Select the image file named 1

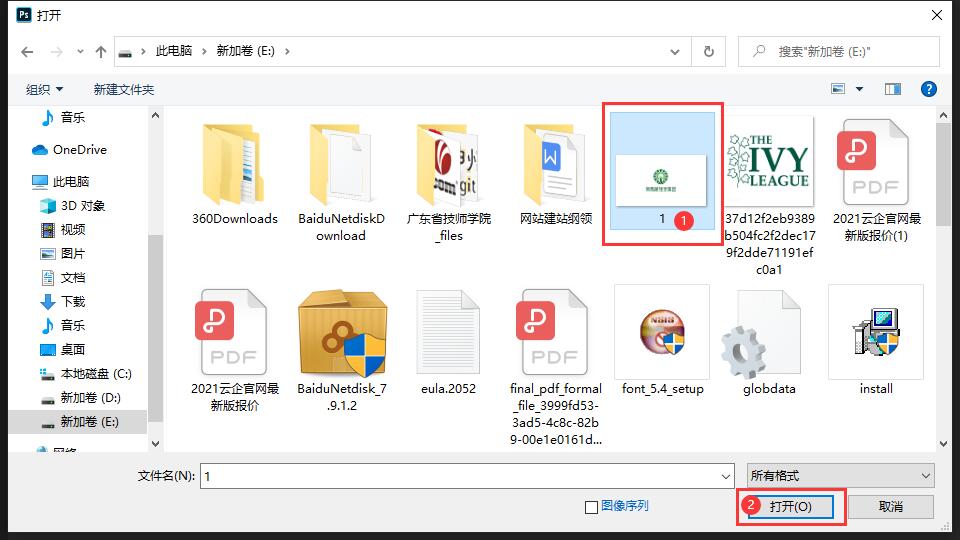pos(662,171)
